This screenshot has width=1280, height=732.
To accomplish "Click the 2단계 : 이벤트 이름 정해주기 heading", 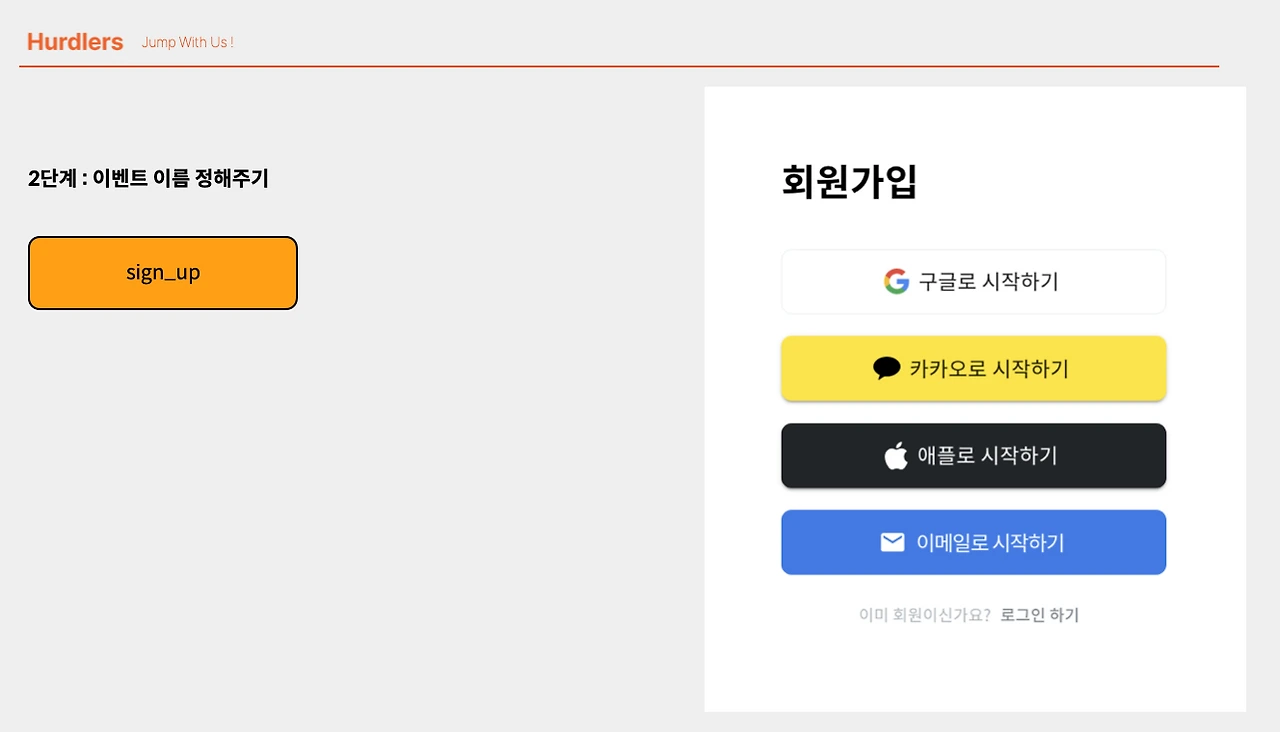I will (x=148, y=179).
